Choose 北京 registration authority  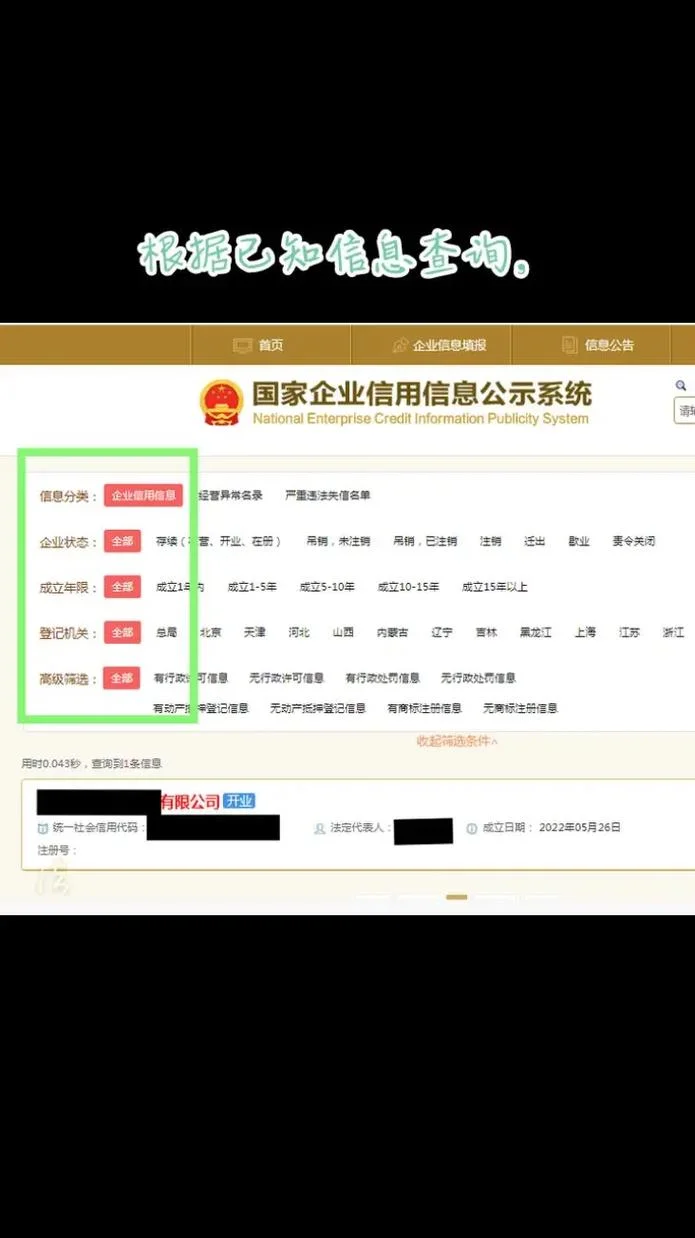[210, 633]
